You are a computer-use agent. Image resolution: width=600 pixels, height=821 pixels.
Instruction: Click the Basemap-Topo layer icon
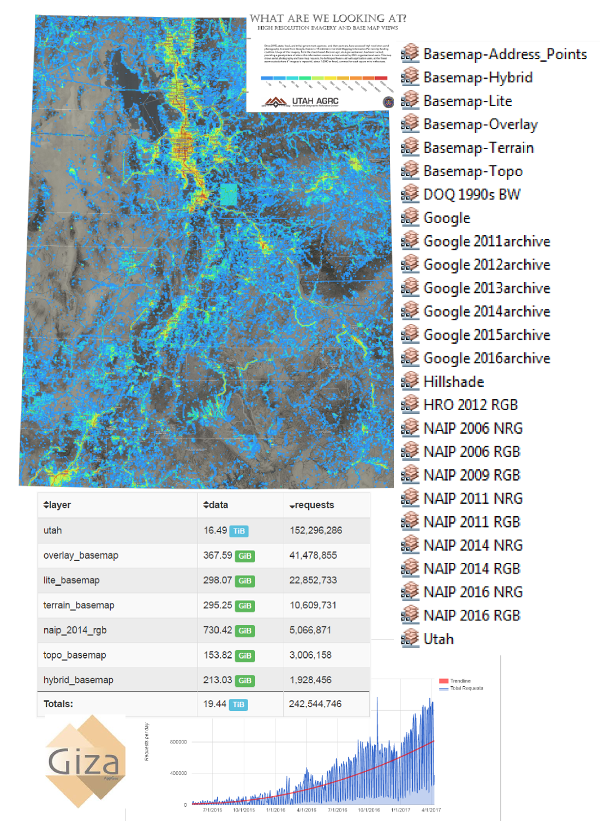(x=410, y=171)
